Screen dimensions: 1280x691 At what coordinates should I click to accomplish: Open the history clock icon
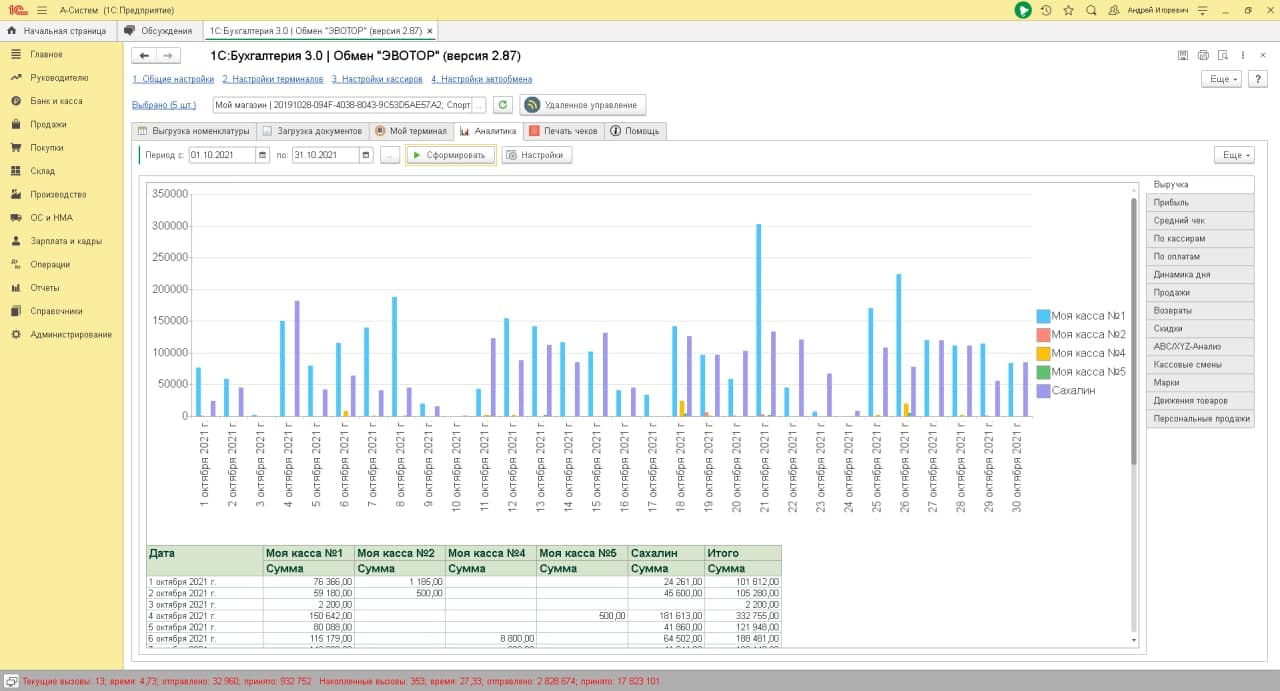tap(1046, 10)
